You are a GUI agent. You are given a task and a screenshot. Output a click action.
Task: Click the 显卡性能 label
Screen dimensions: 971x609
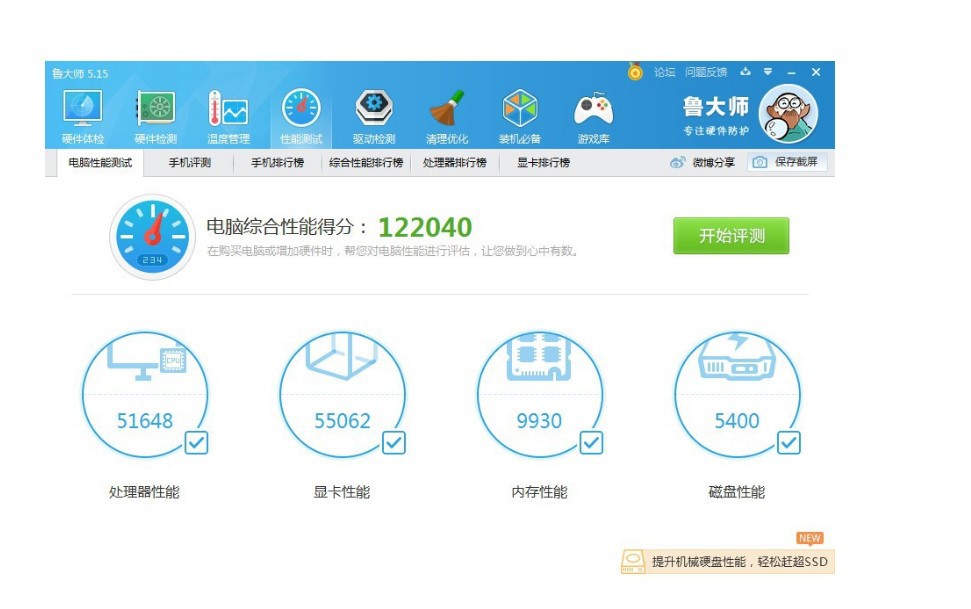coord(342,492)
